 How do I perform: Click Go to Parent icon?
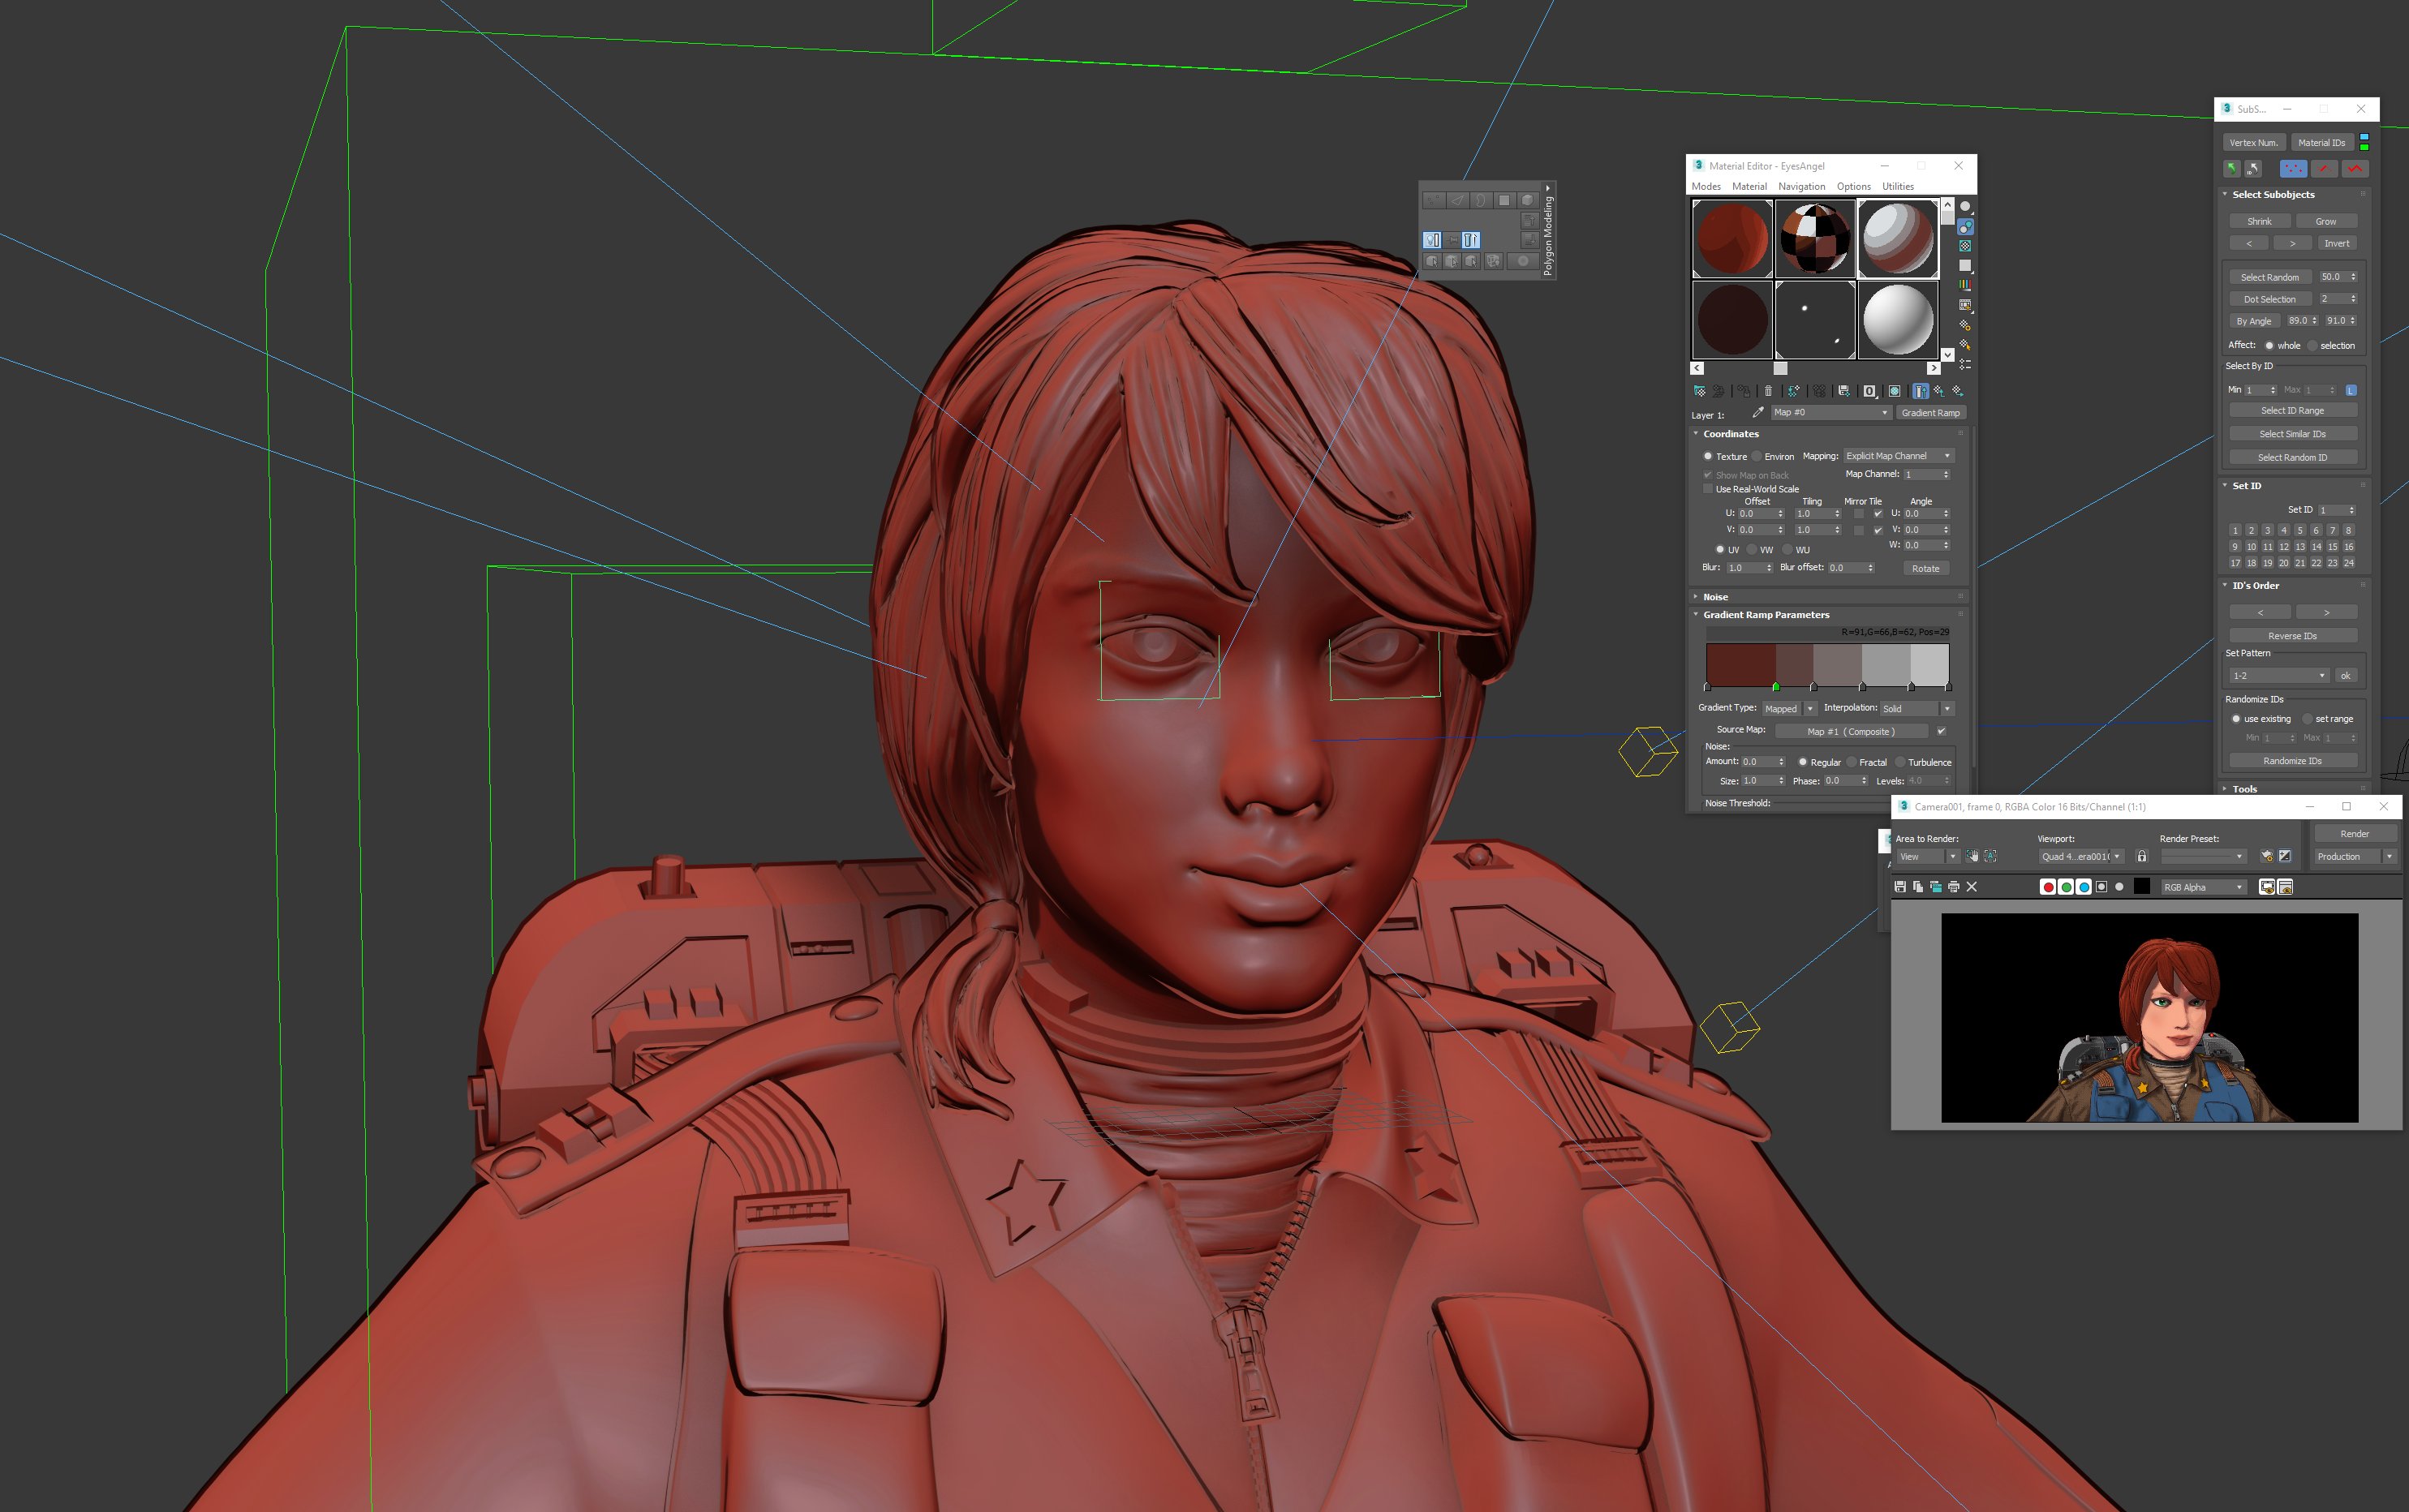coord(1938,391)
